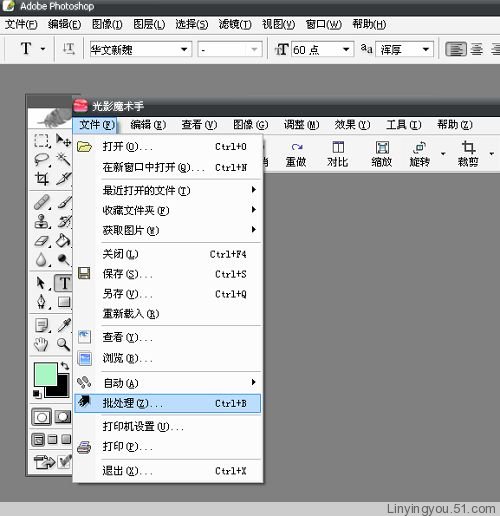500x516 pixels.
Task: Select the Hand tool
Action: coord(42,344)
